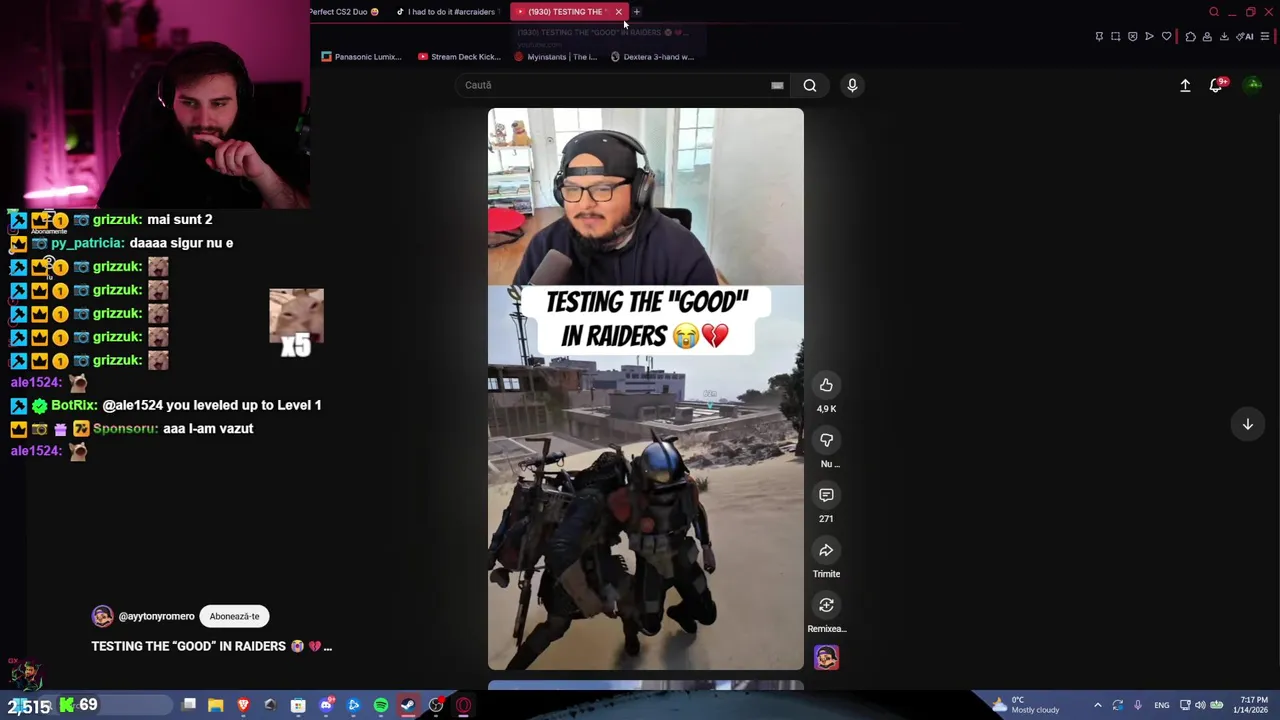Image resolution: width=1280 pixels, height=720 pixels.
Task: Close the TESTING THE browser tab
Action: pyautogui.click(x=618, y=12)
